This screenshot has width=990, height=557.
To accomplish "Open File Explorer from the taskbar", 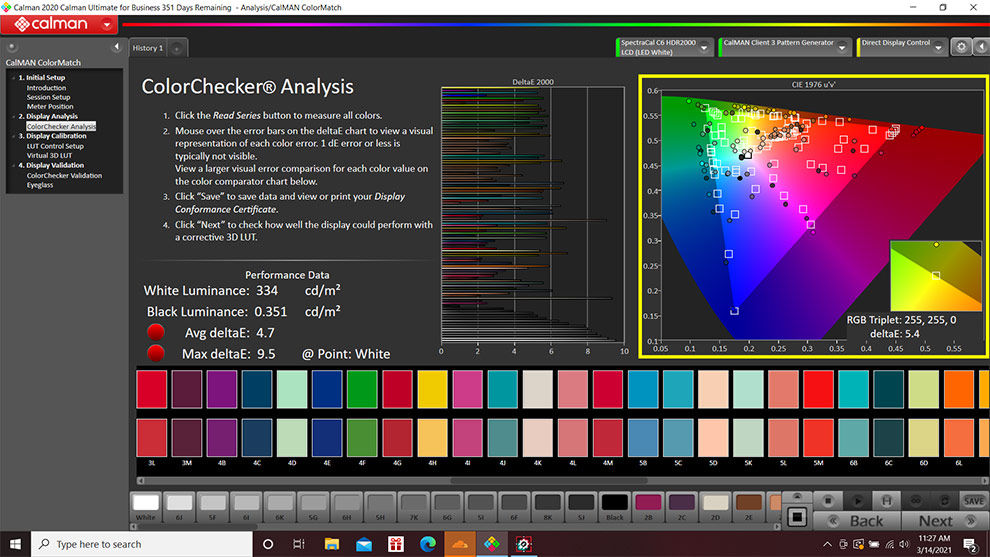I will tap(331, 544).
